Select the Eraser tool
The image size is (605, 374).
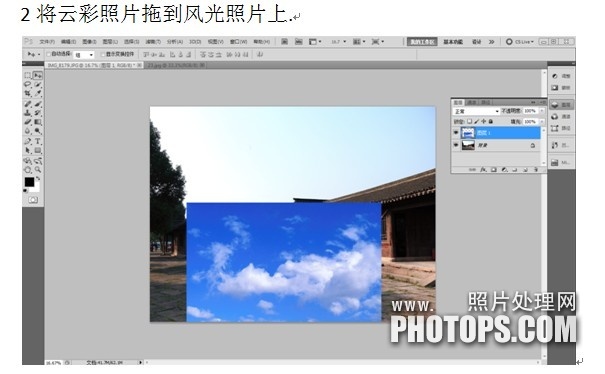(x=28, y=122)
